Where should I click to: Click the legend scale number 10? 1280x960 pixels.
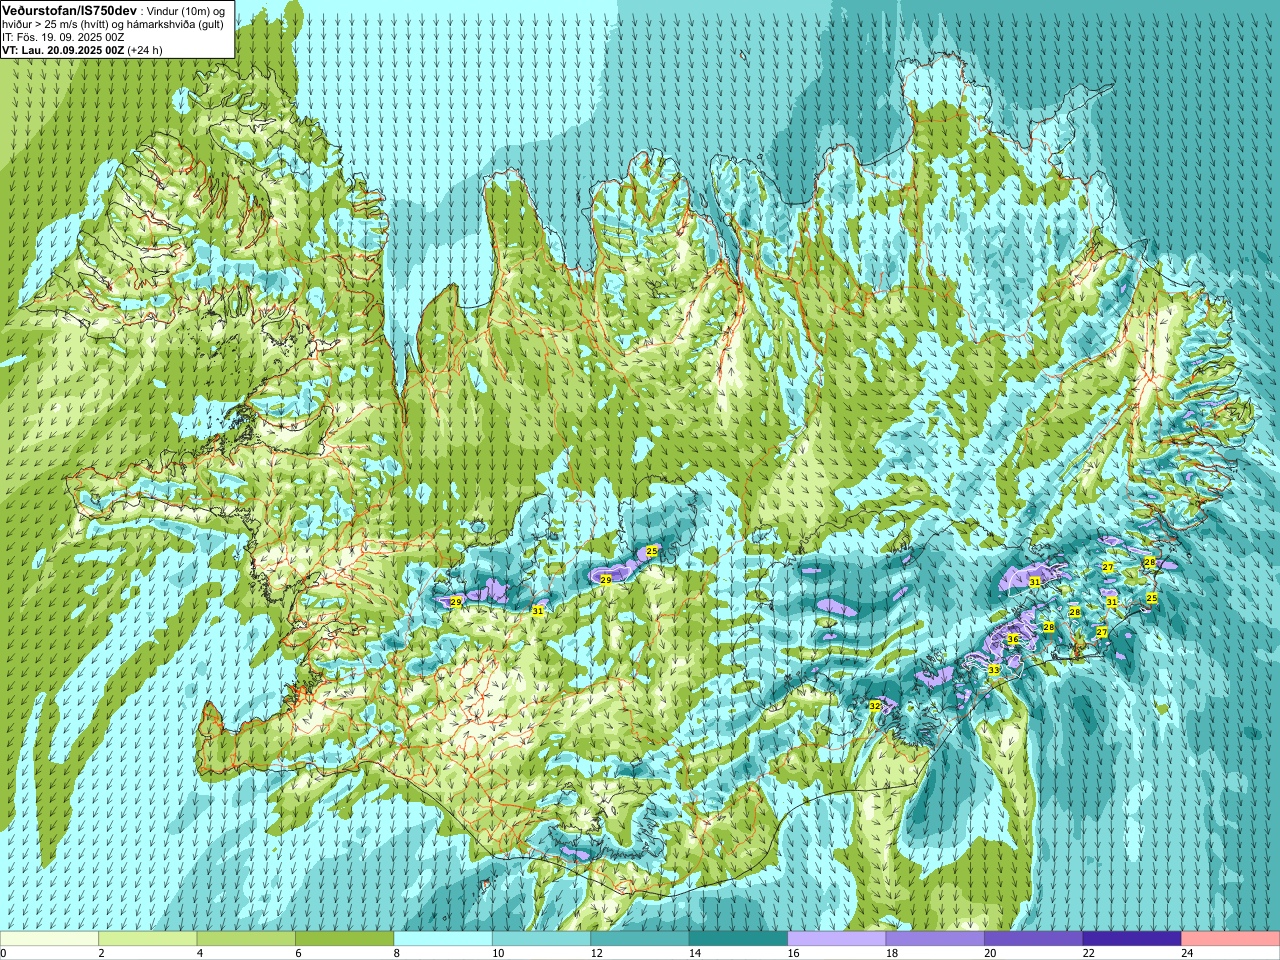coord(498,953)
